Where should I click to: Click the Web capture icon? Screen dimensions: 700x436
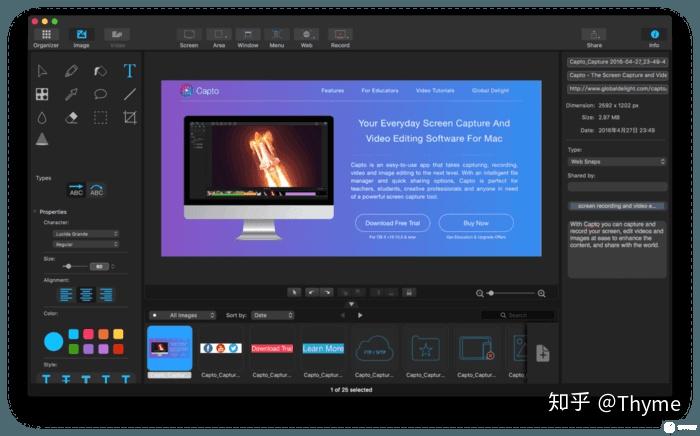click(x=306, y=35)
